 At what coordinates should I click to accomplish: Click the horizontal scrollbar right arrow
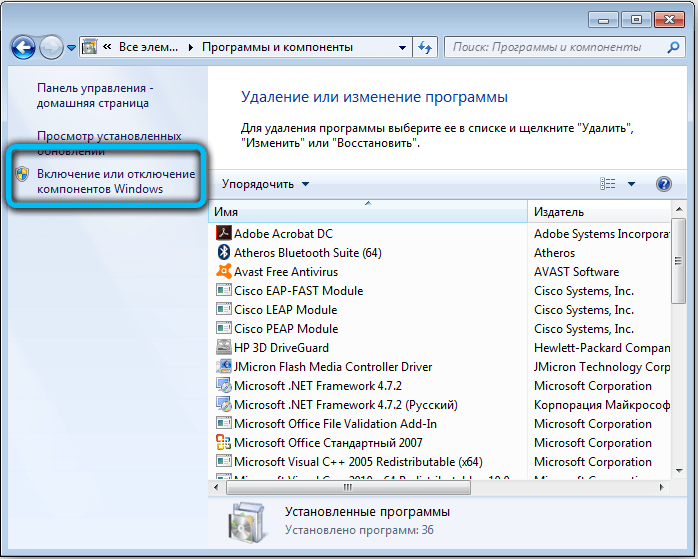click(661, 487)
